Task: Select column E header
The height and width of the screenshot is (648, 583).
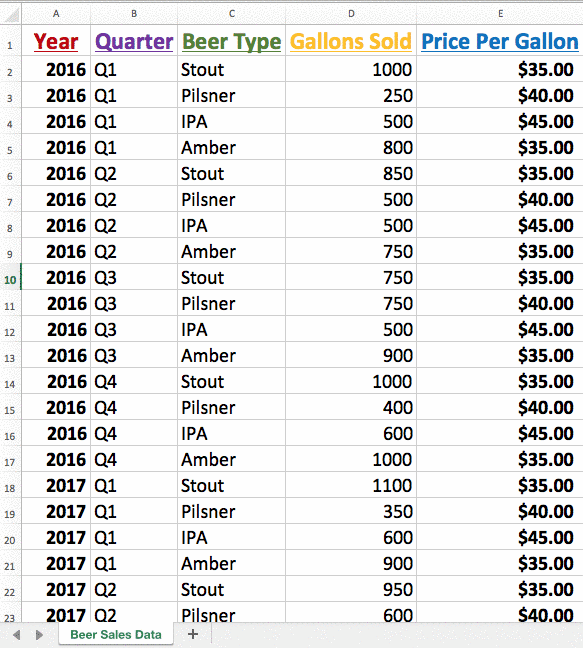Action: point(500,14)
